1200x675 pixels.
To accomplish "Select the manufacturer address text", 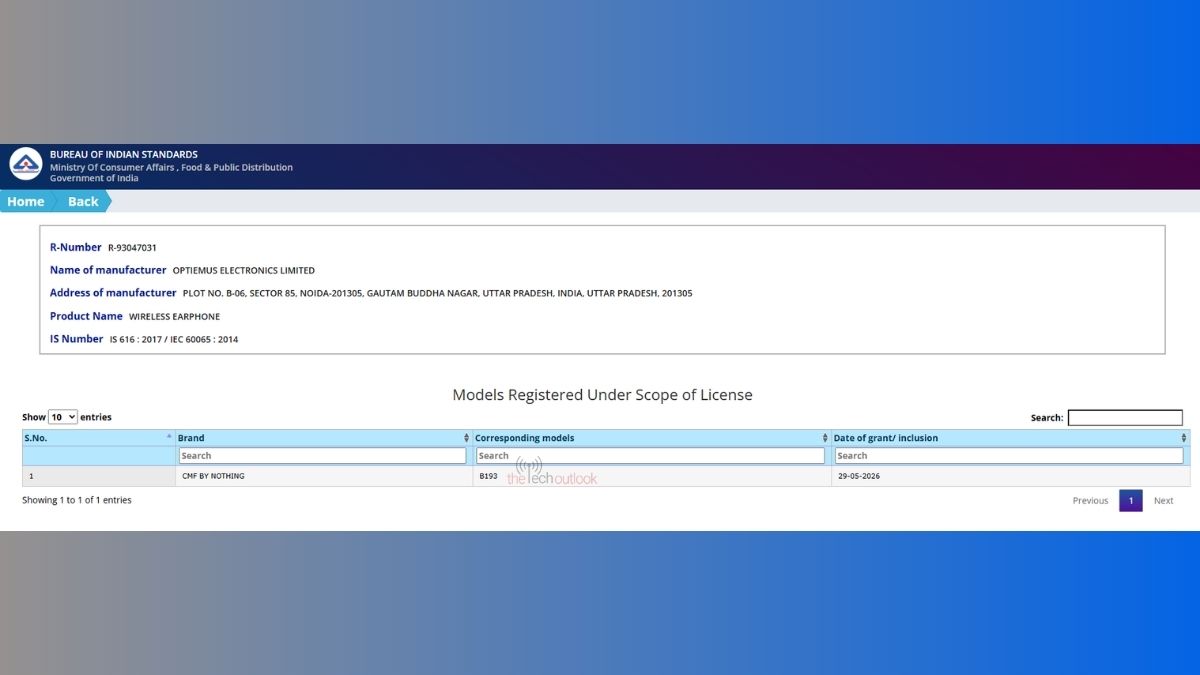I will [437, 294].
